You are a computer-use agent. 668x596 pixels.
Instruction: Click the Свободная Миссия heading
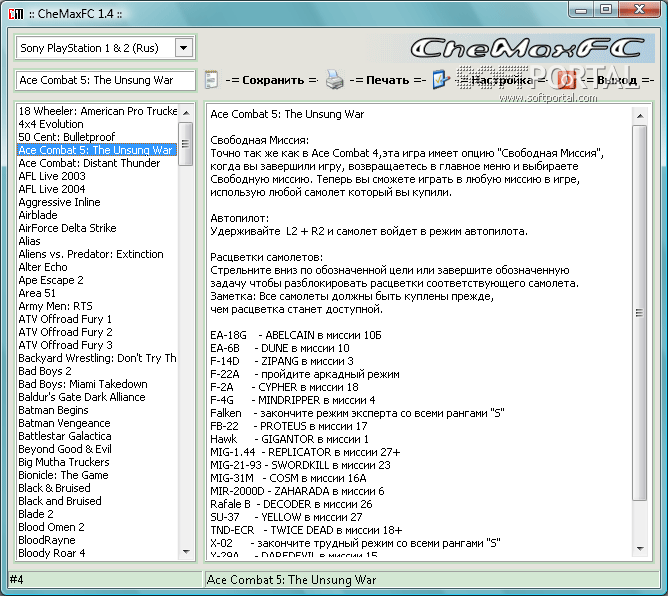[259, 140]
